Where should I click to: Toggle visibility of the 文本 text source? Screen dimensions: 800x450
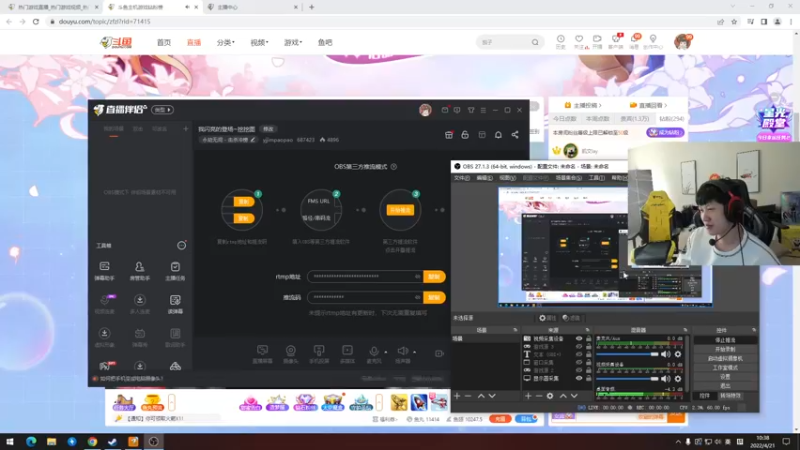[x=579, y=354]
